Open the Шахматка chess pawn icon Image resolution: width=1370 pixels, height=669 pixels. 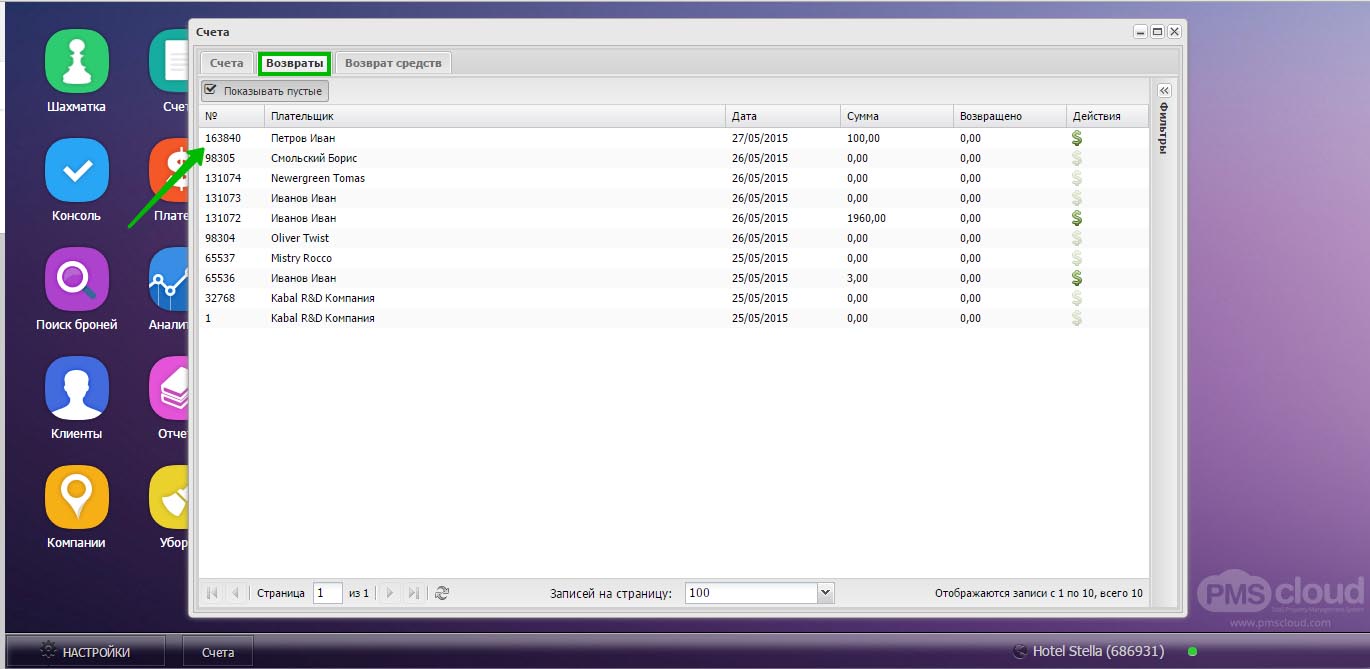click(76, 61)
